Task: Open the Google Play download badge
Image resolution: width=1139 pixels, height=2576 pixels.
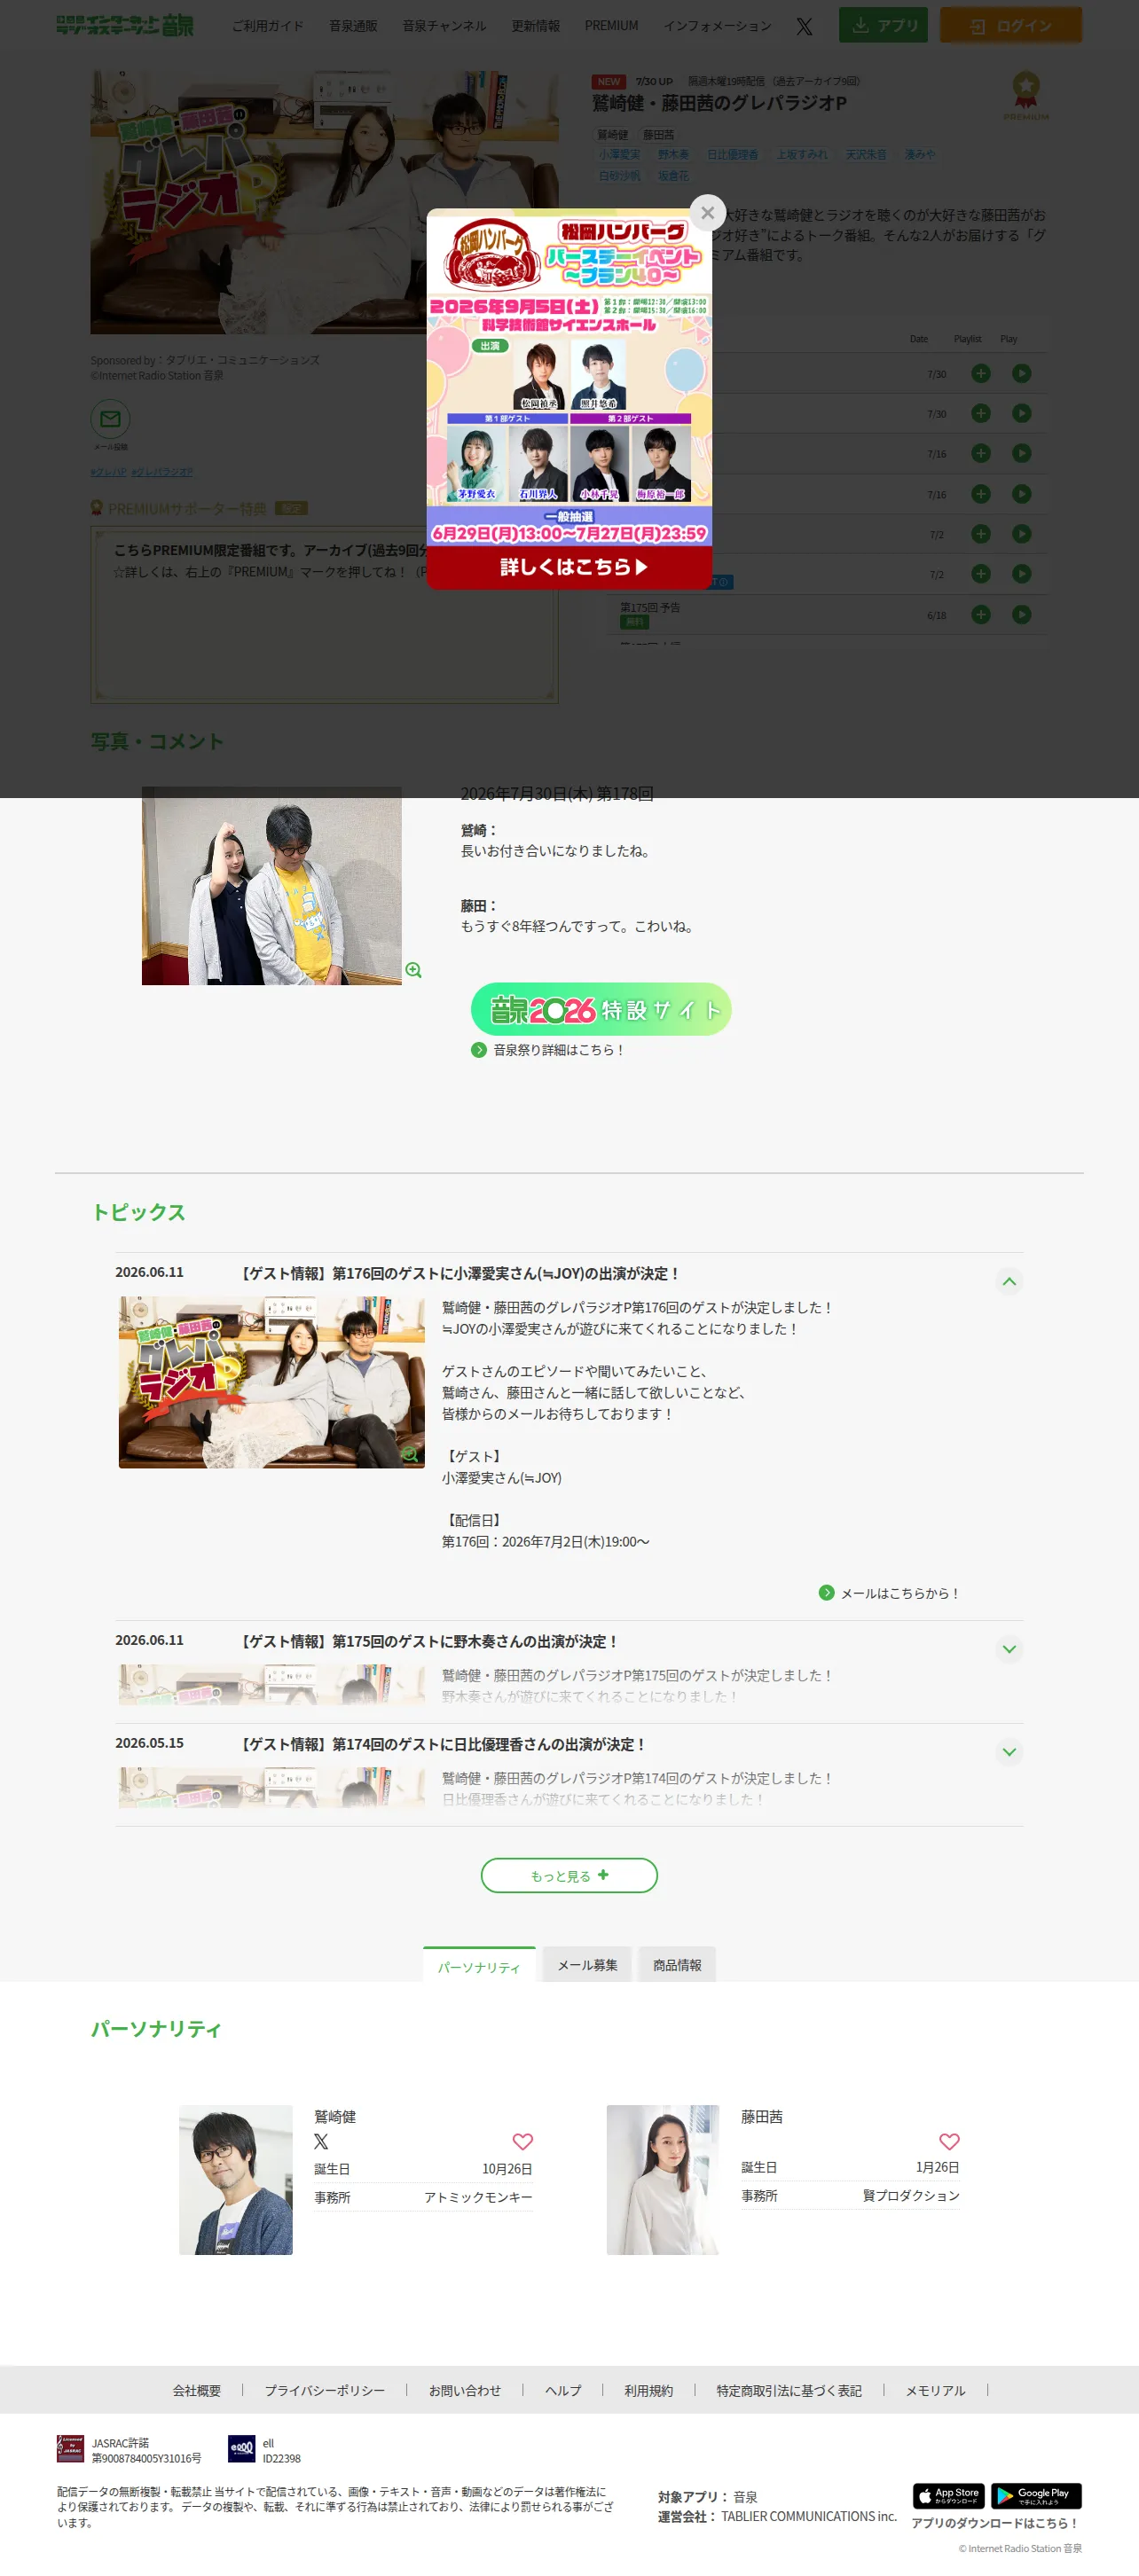Action: coord(1036,2495)
